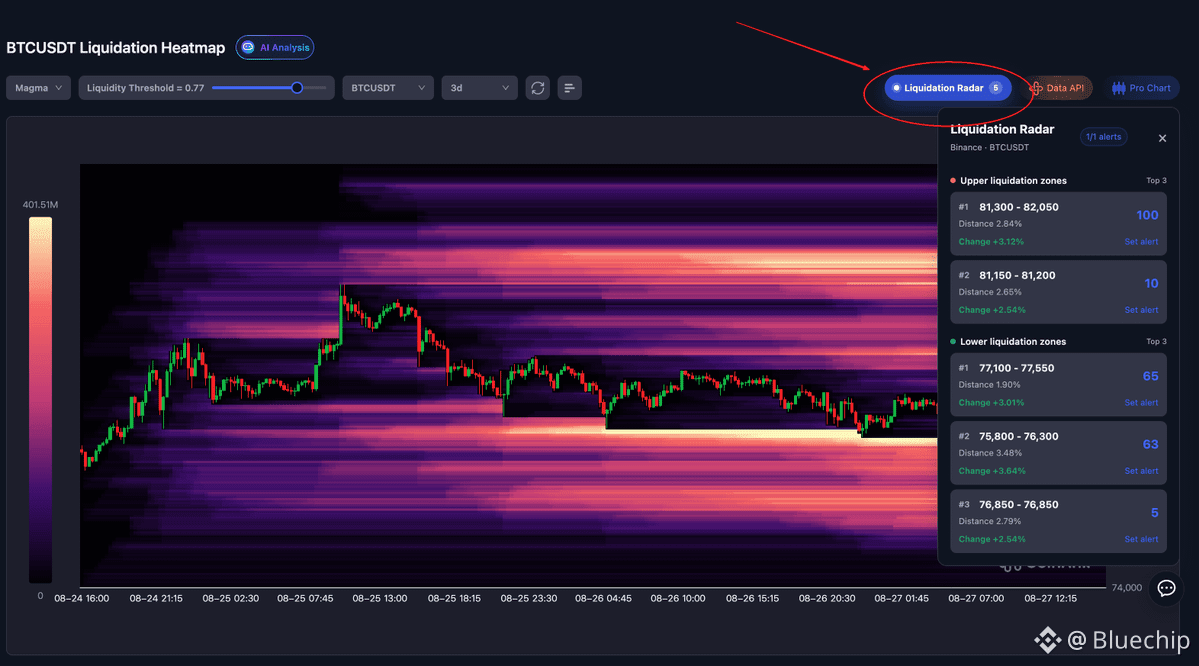This screenshot has width=1199, height=666.
Task: Click the score 65 of lower zone #1
Action: point(1150,376)
